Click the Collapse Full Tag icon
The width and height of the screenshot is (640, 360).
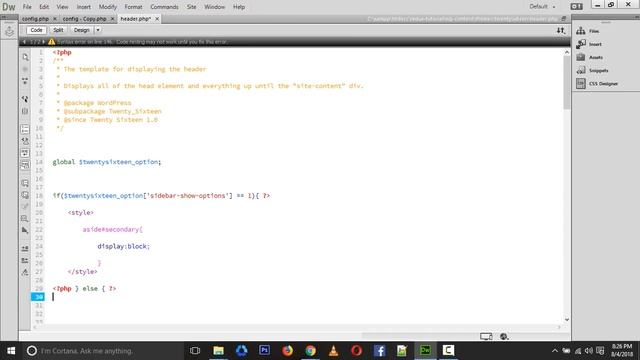point(25,81)
